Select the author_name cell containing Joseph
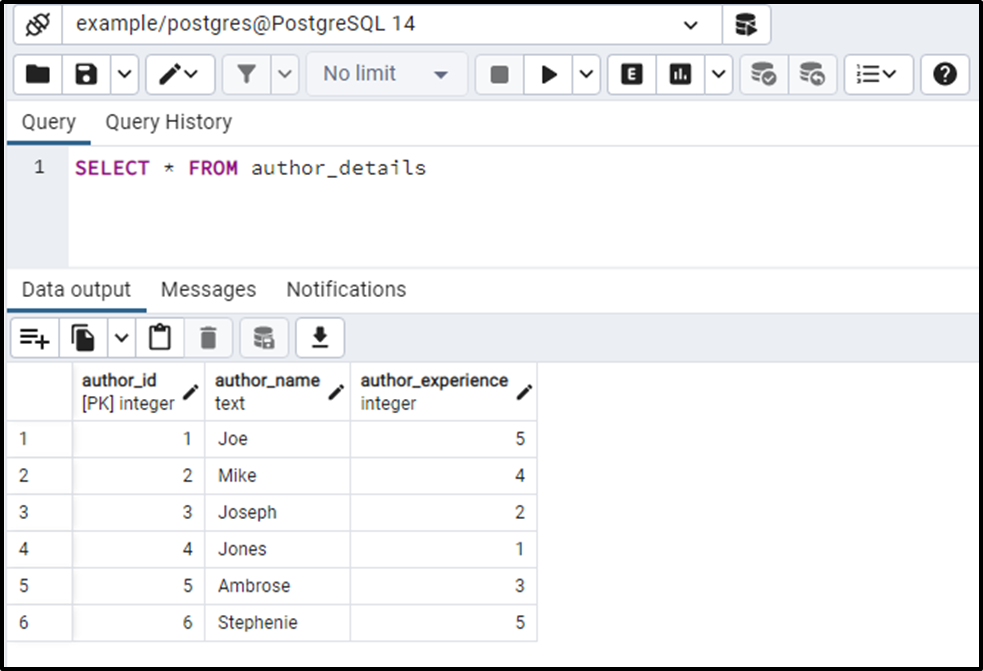The image size is (983, 671). [277, 512]
